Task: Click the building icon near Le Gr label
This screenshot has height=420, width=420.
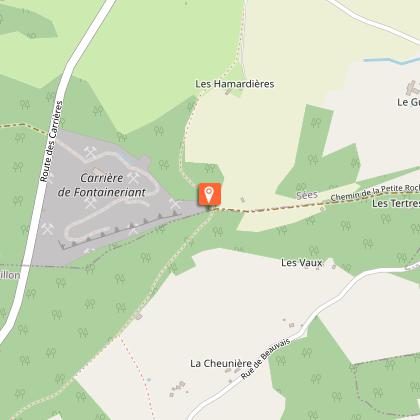Action: coord(413,87)
